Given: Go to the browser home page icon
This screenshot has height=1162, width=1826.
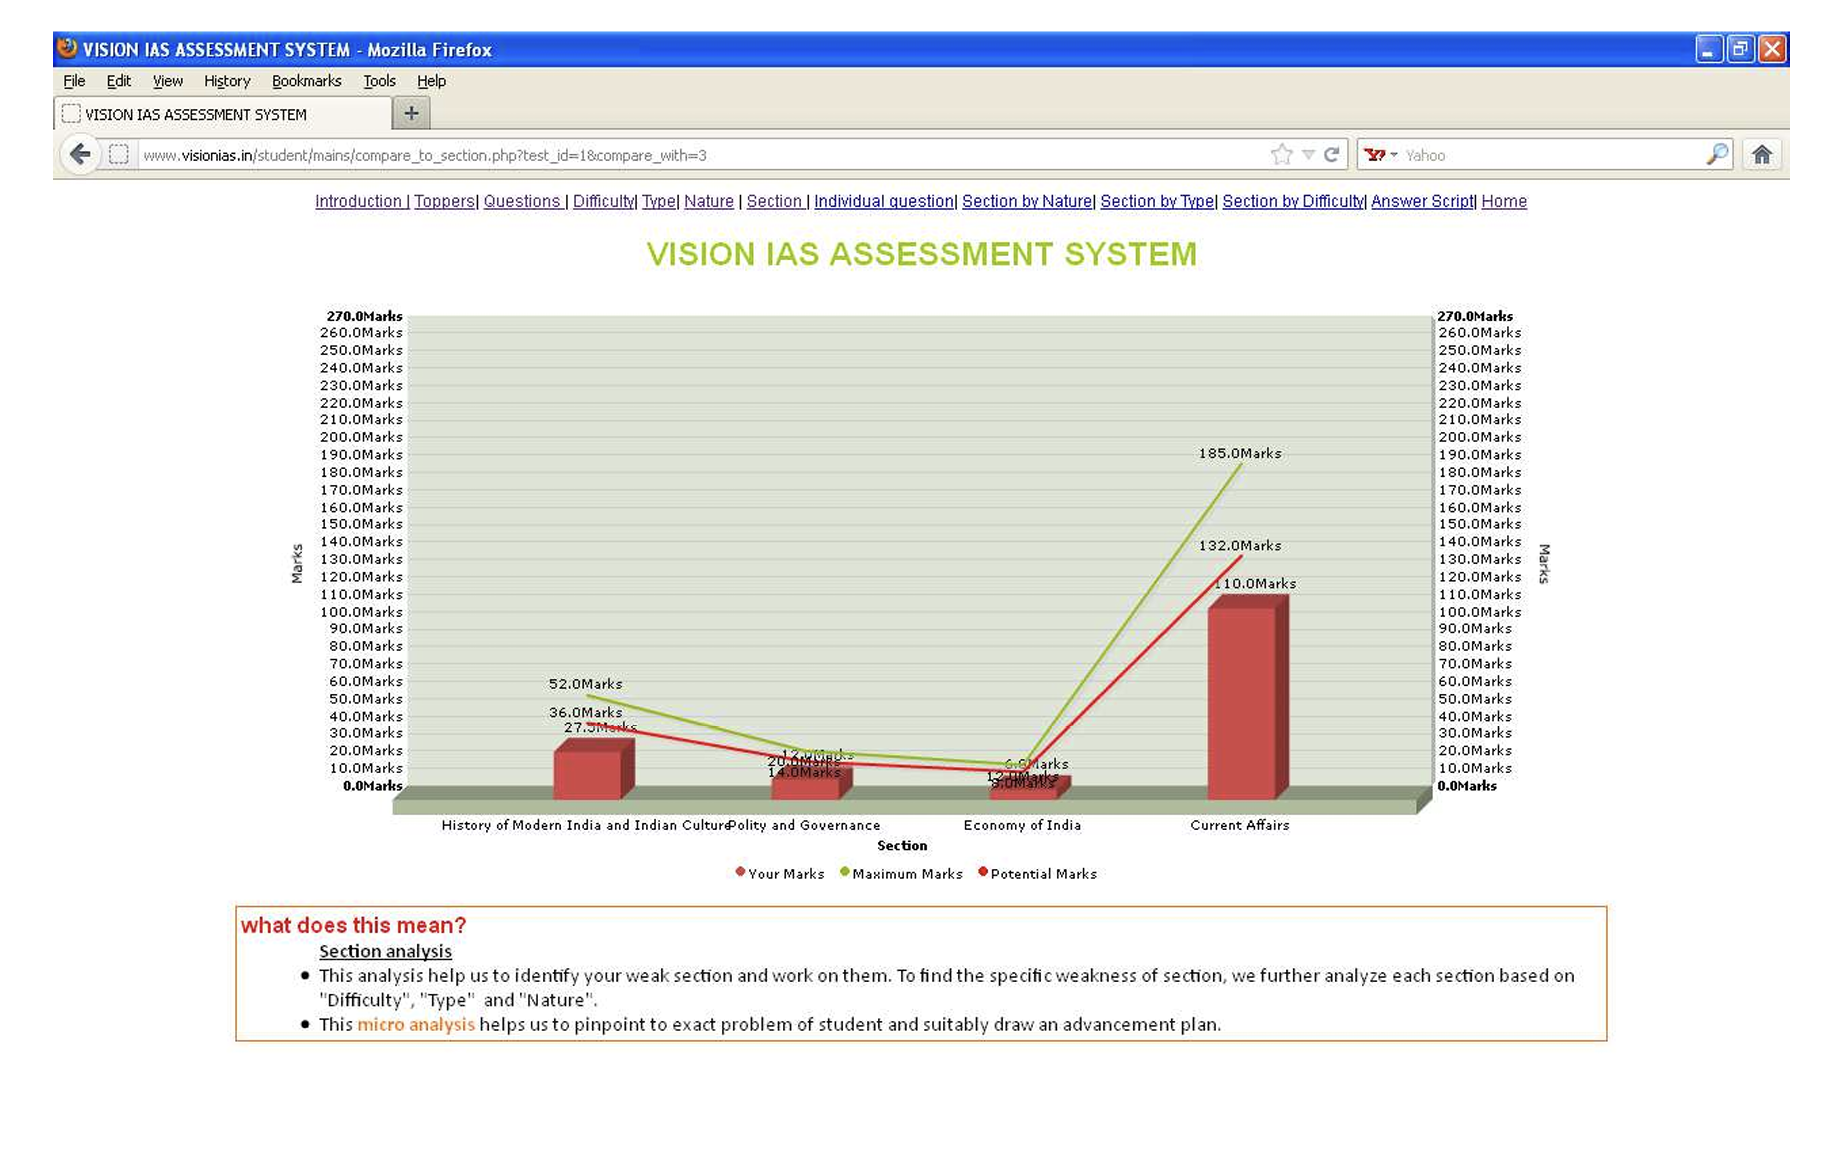Looking at the screenshot, I should point(1762,154).
